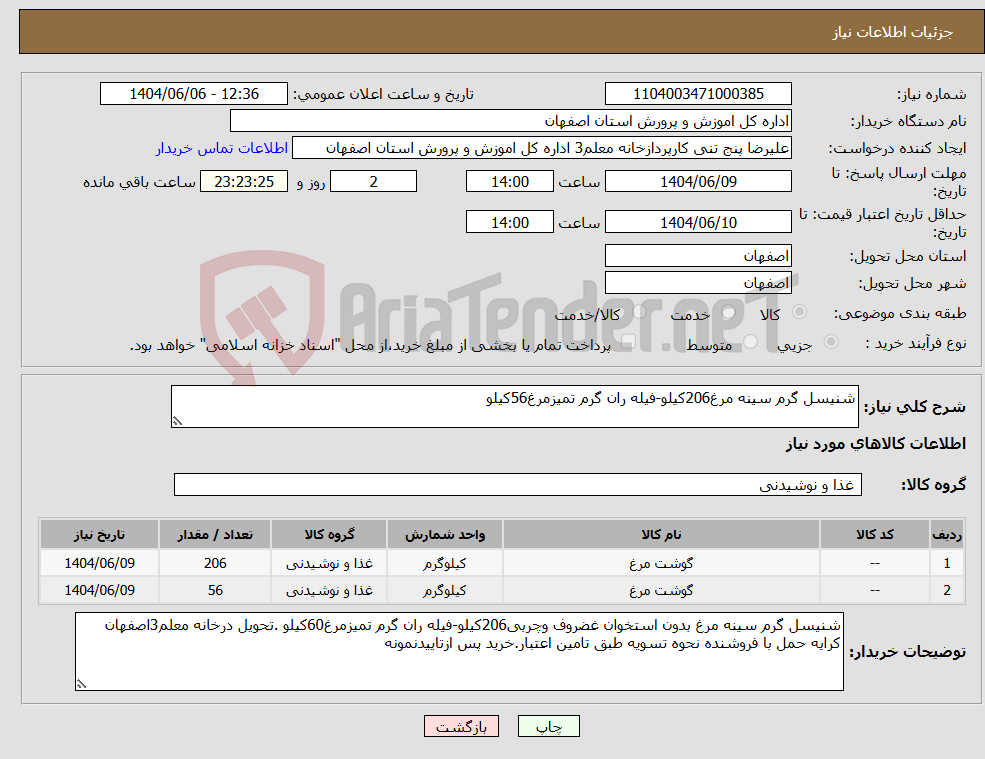The image size is (985, 759).
Task: Click the 14:00 time field
Action: pos(510,181)
